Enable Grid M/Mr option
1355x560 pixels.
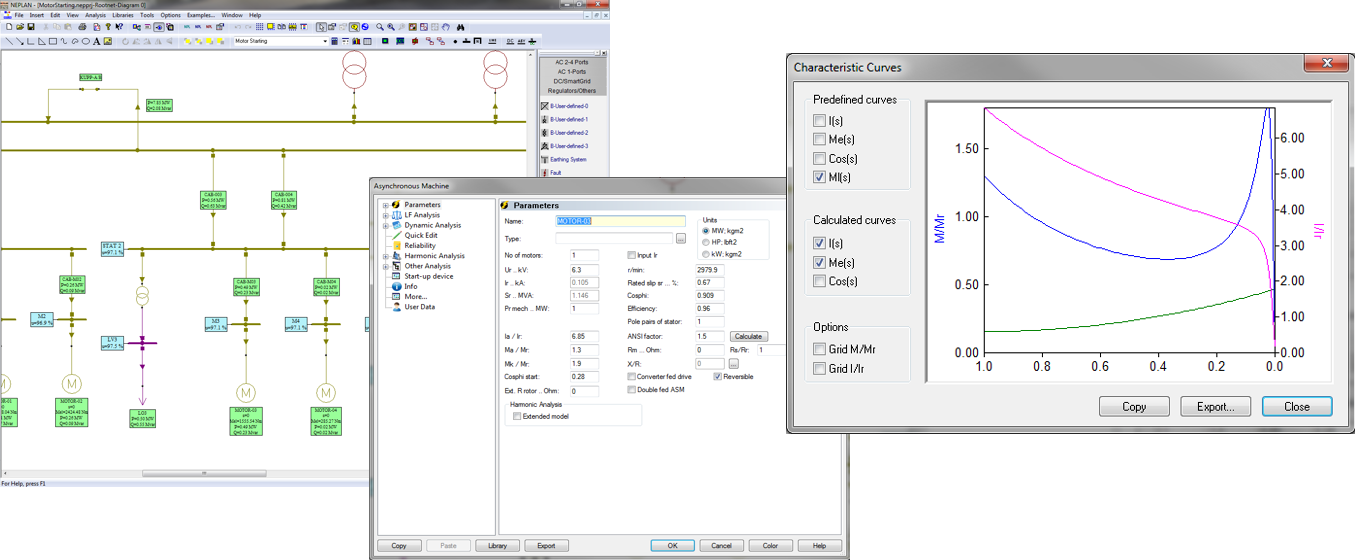pos(821,349)
